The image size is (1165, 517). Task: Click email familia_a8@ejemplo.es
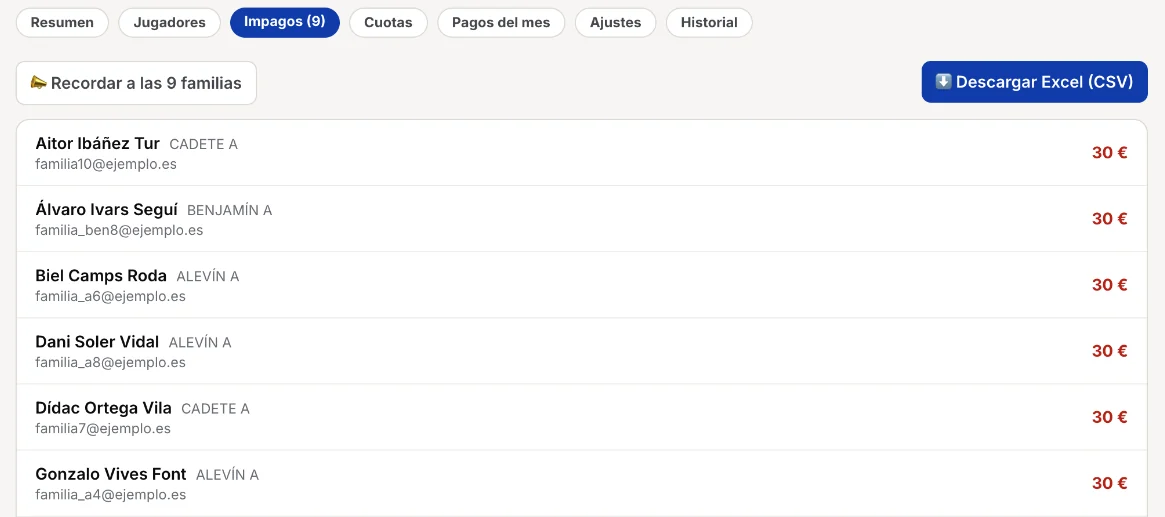pyautogui.click(x=110, y=362)
